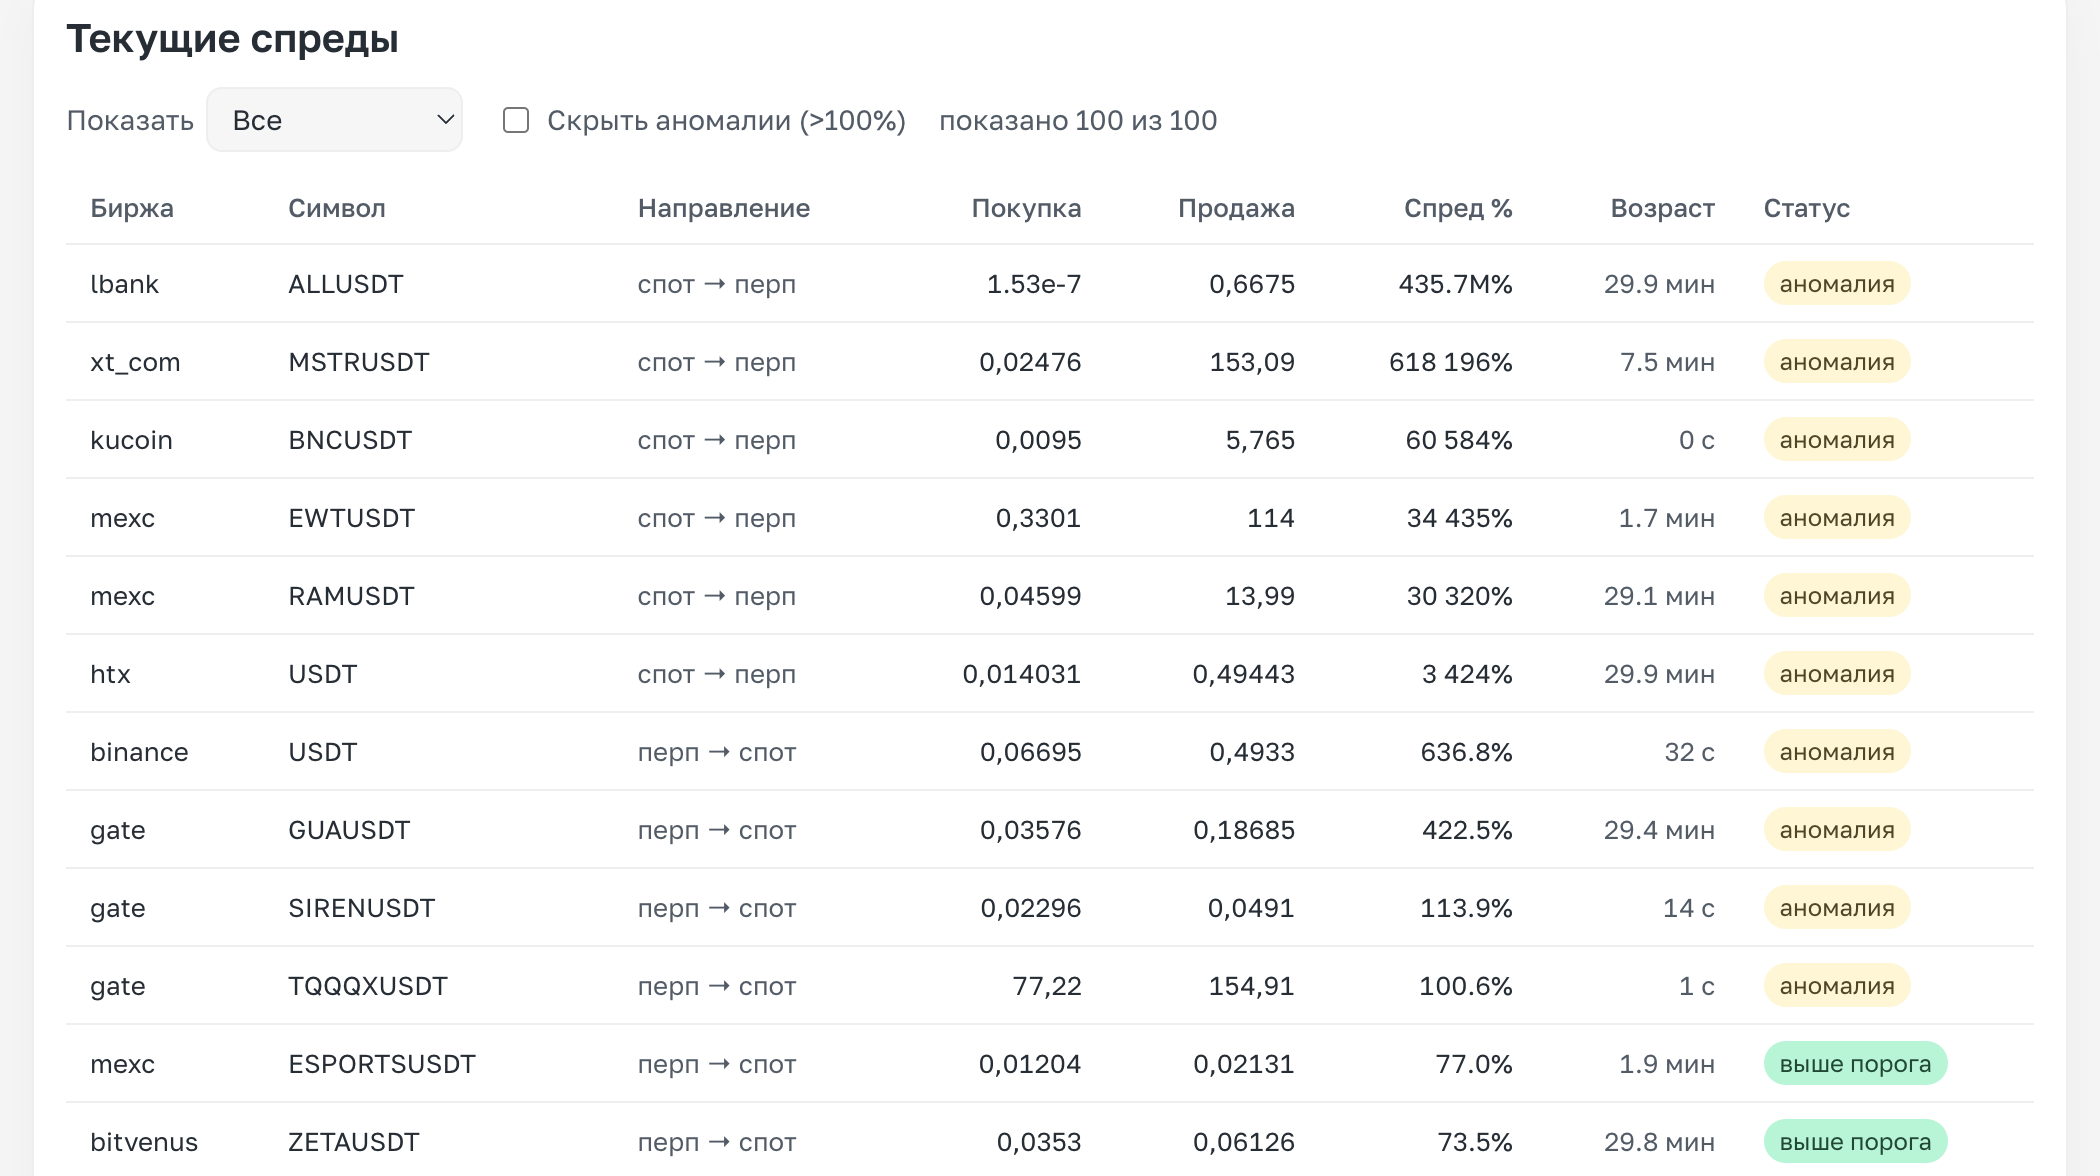Click the lbank exchange cell

pyautogui.click(x=124, y=284)
